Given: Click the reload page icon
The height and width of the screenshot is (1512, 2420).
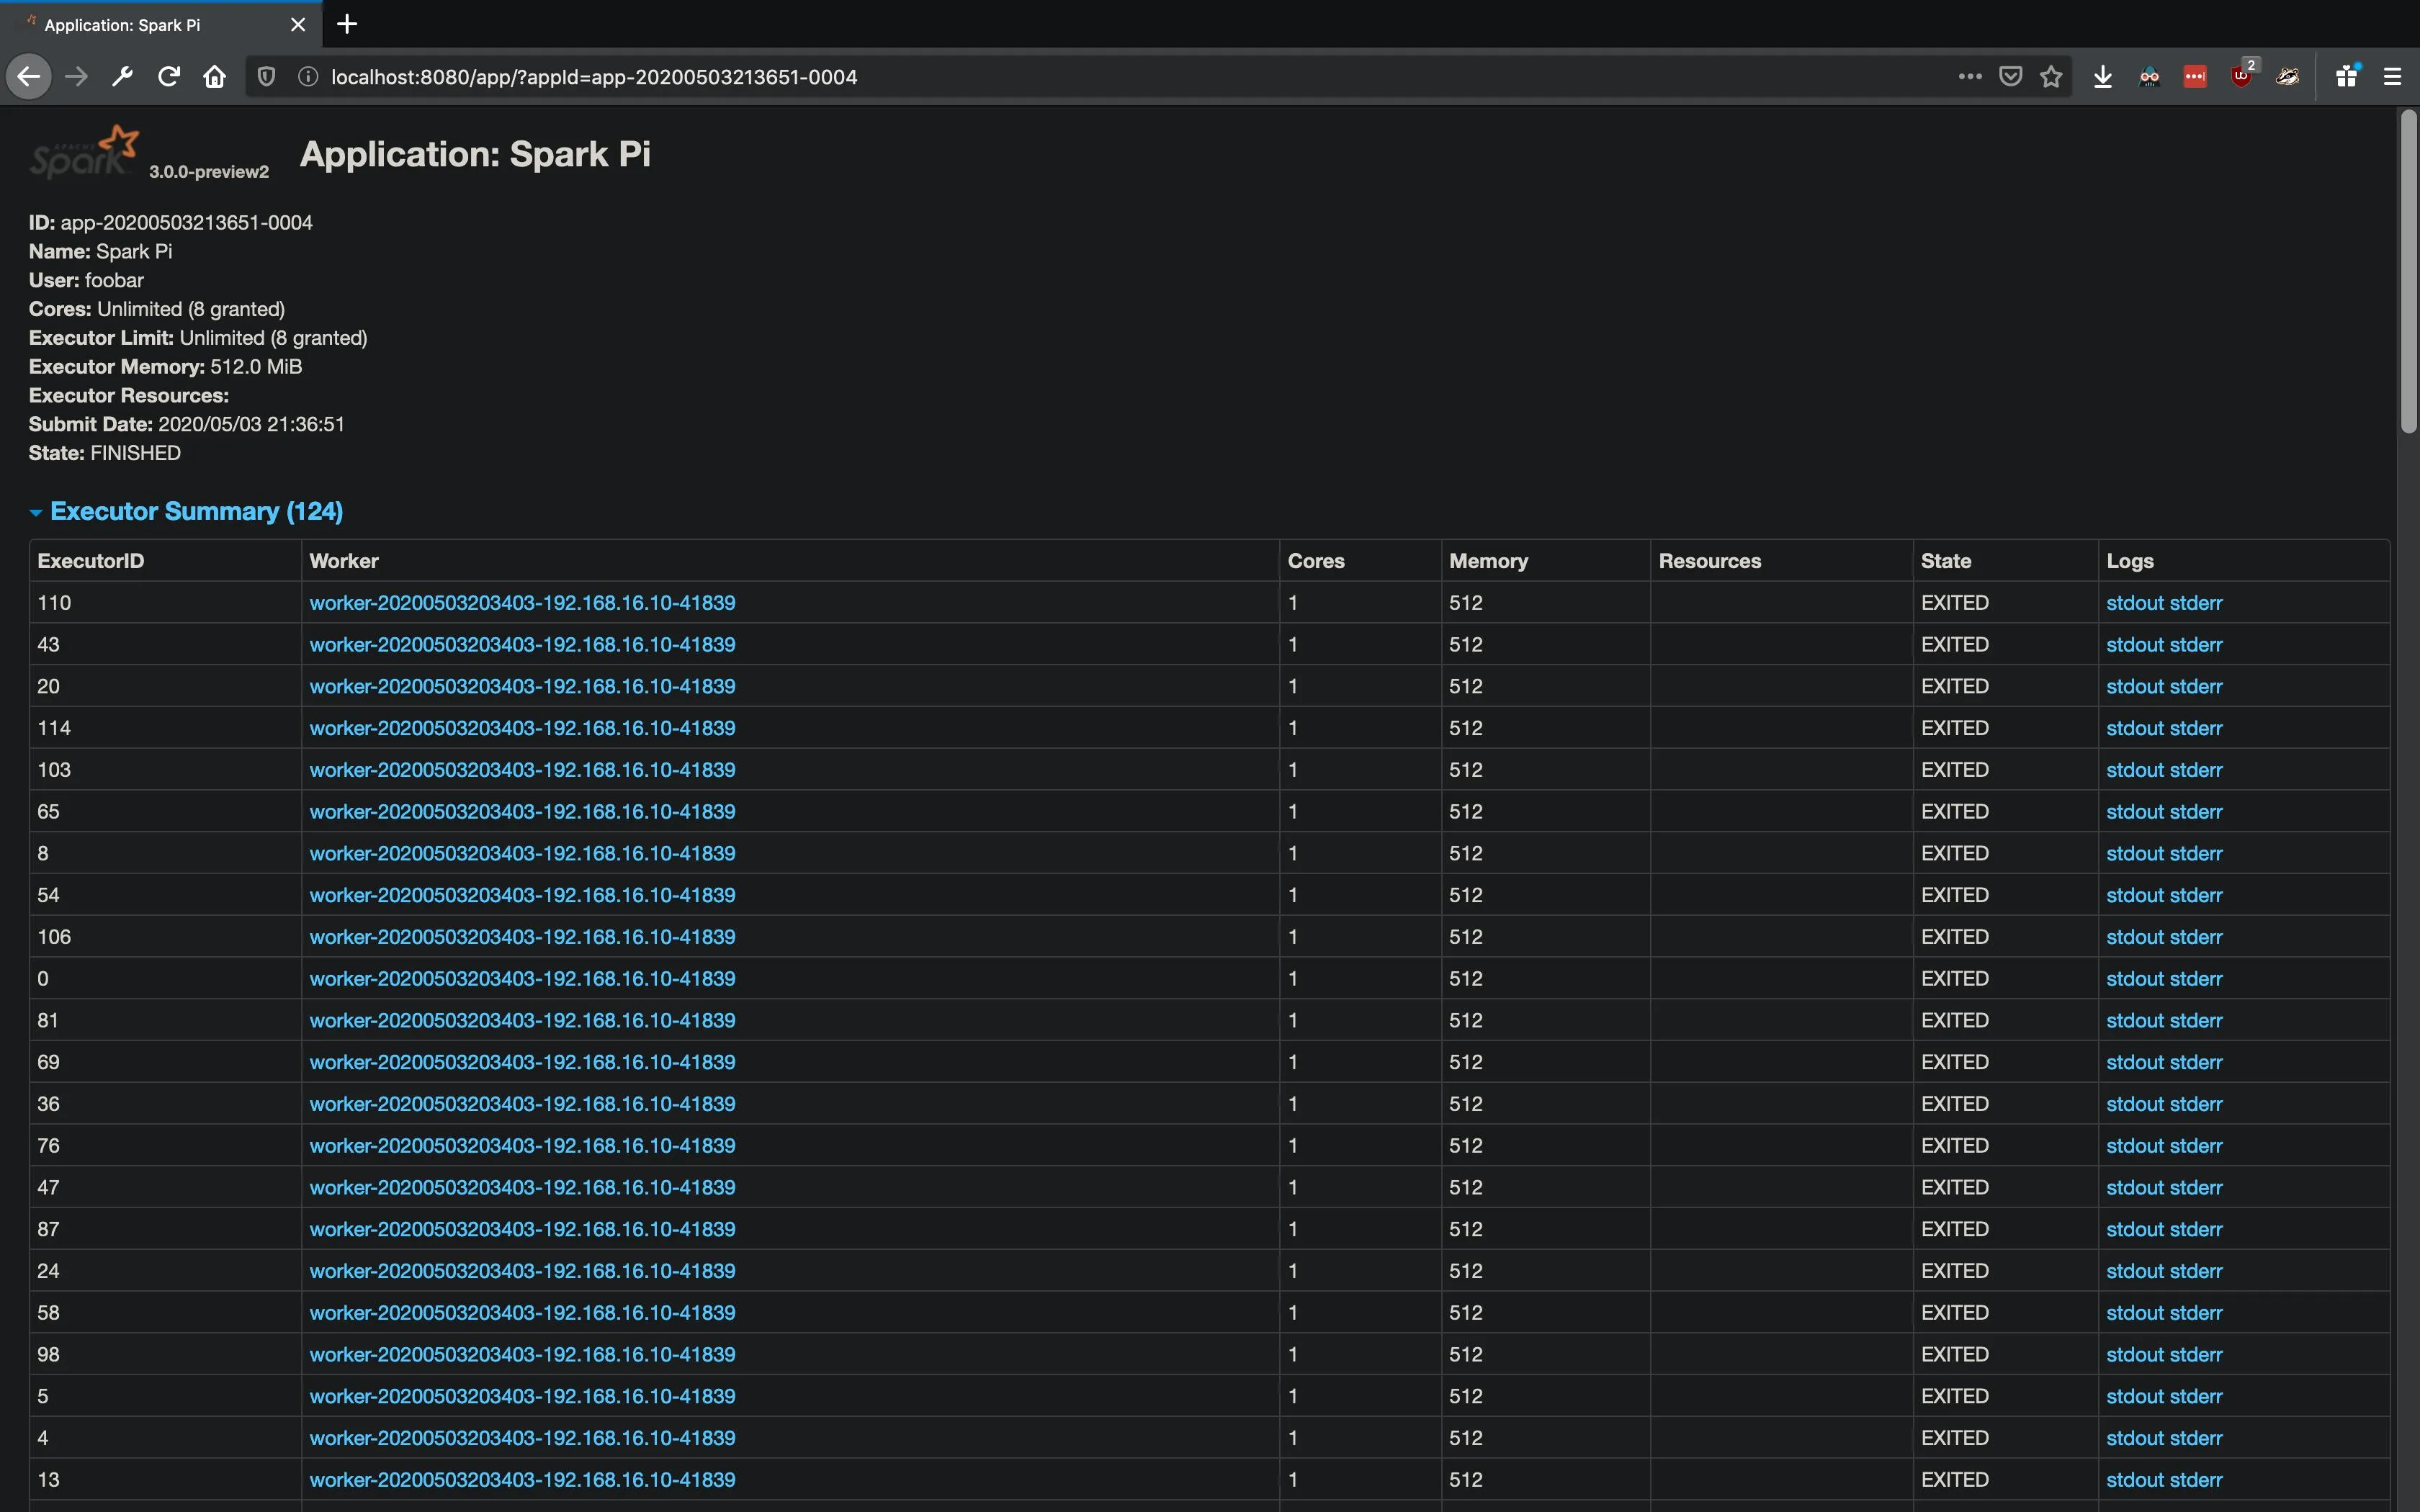Looking at the screenshot, I should pyautogui.click(x=169, y=77).
